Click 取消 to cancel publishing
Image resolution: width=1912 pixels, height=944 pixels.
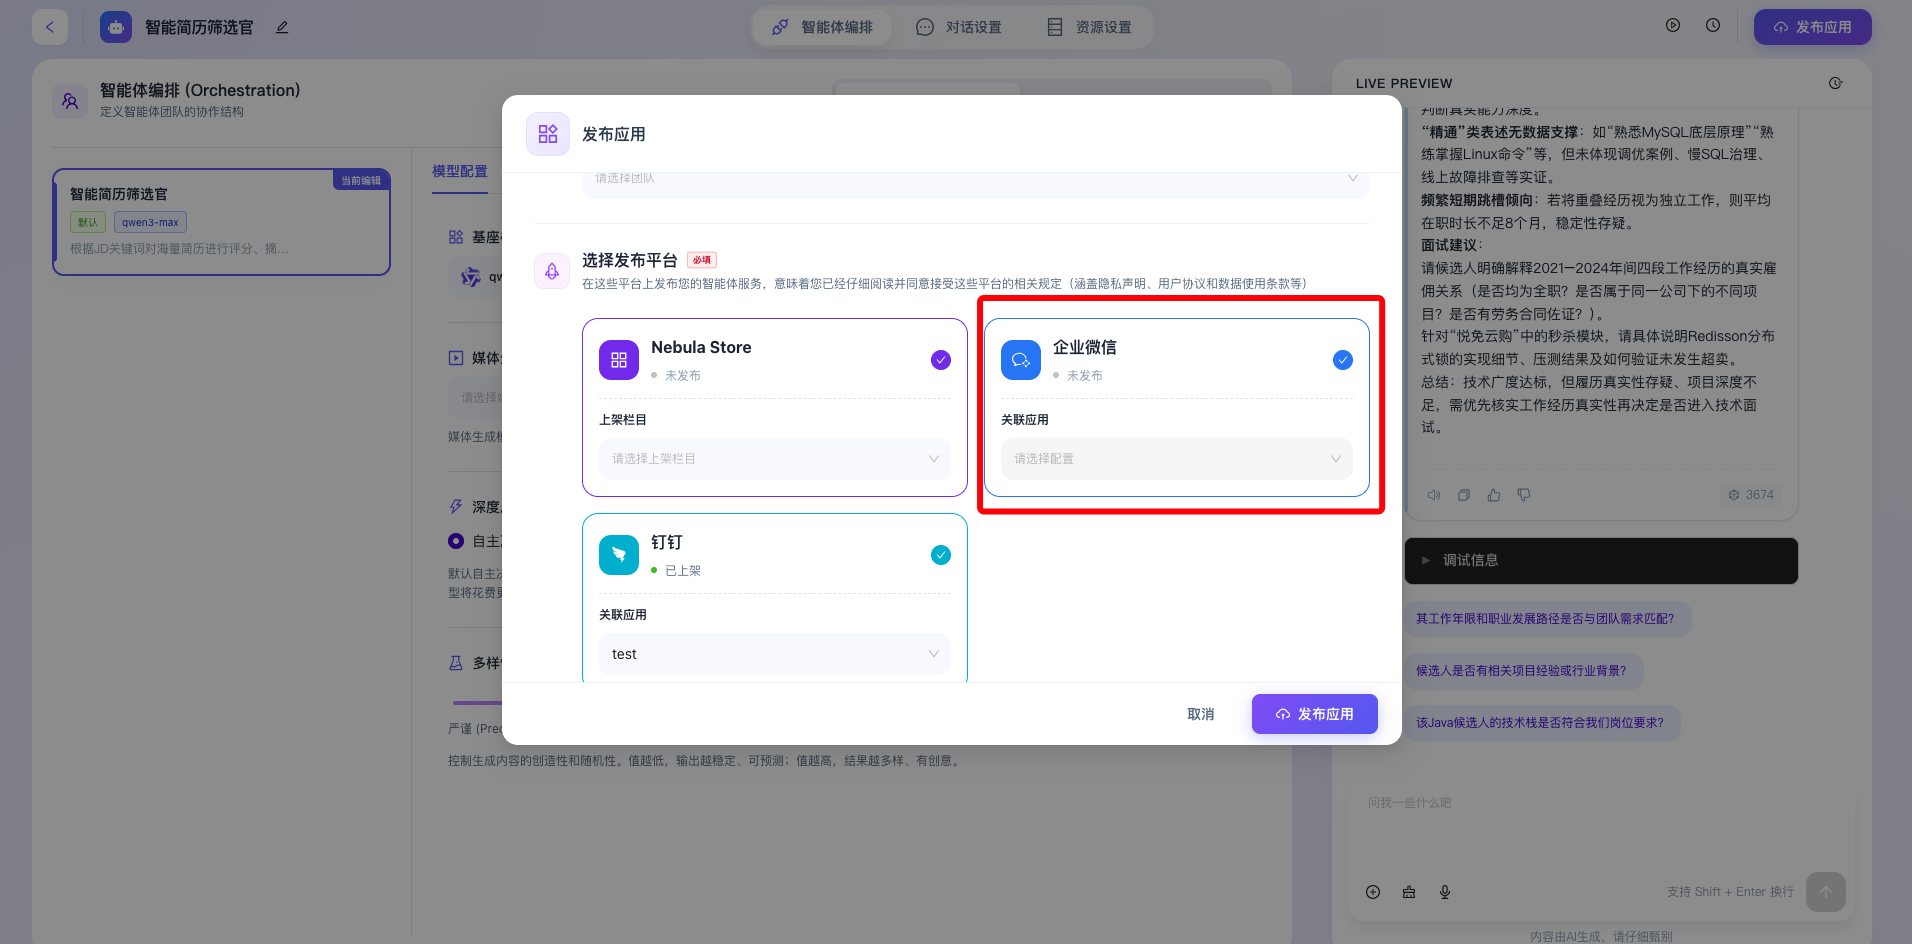(1200, 714)
